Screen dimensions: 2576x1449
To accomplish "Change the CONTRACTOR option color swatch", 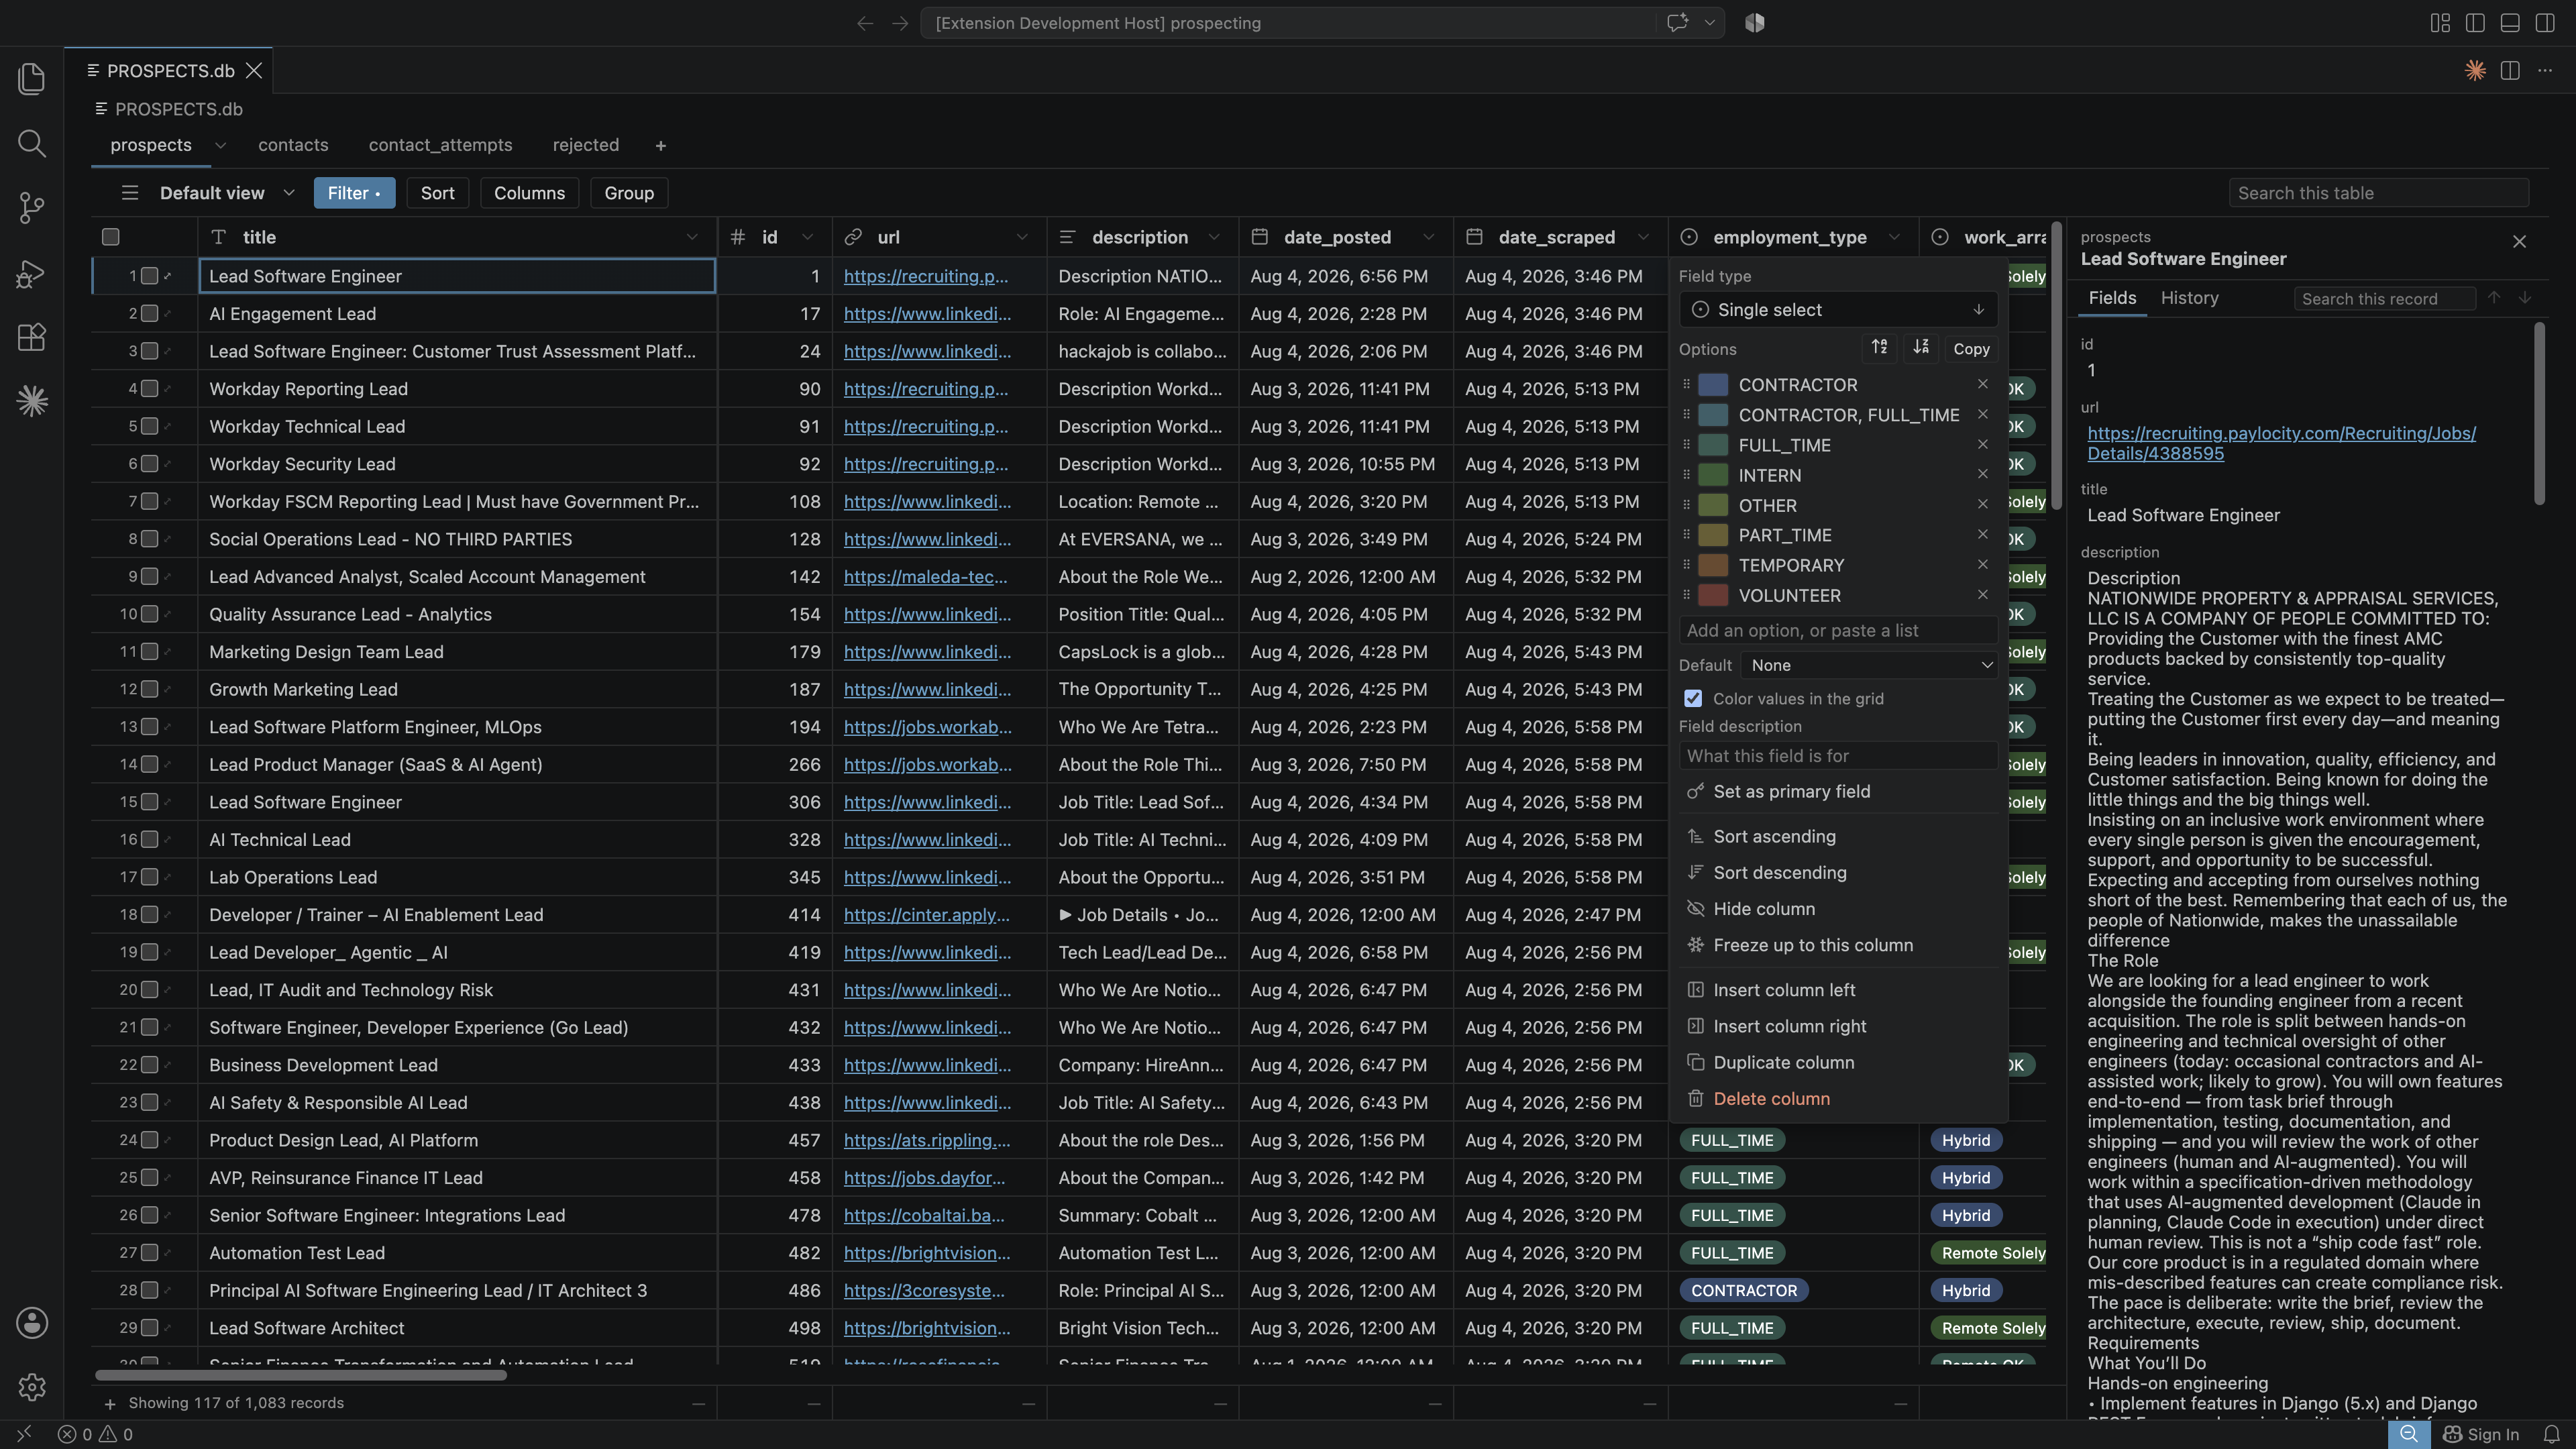I will tap(1713, 385).
